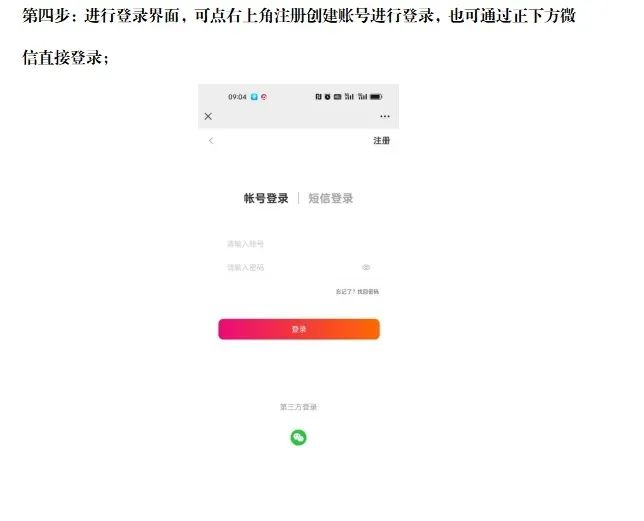Focus the account number input field

click(x=299, y=244)
